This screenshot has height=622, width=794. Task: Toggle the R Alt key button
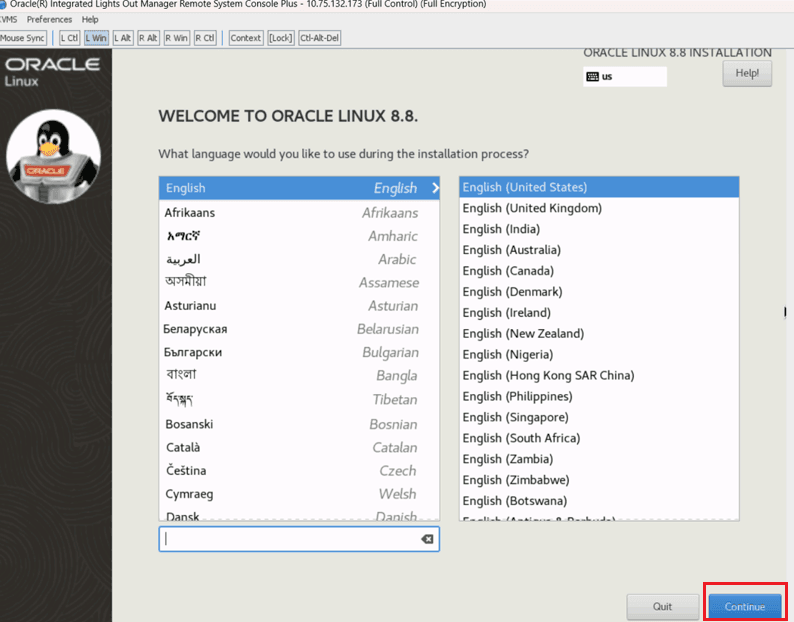coord(148,38)
